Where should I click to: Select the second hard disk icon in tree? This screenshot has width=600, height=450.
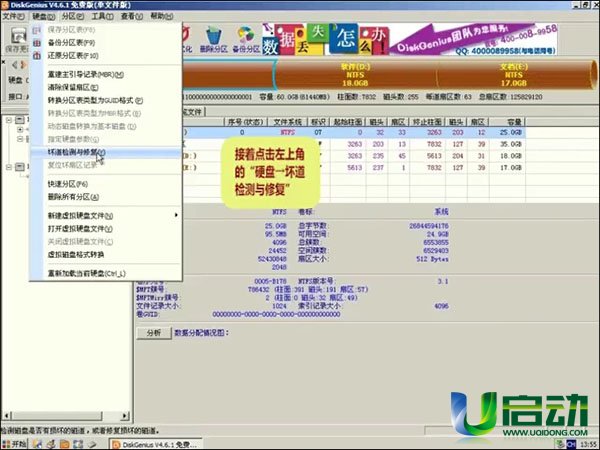[x=20, y=167]
